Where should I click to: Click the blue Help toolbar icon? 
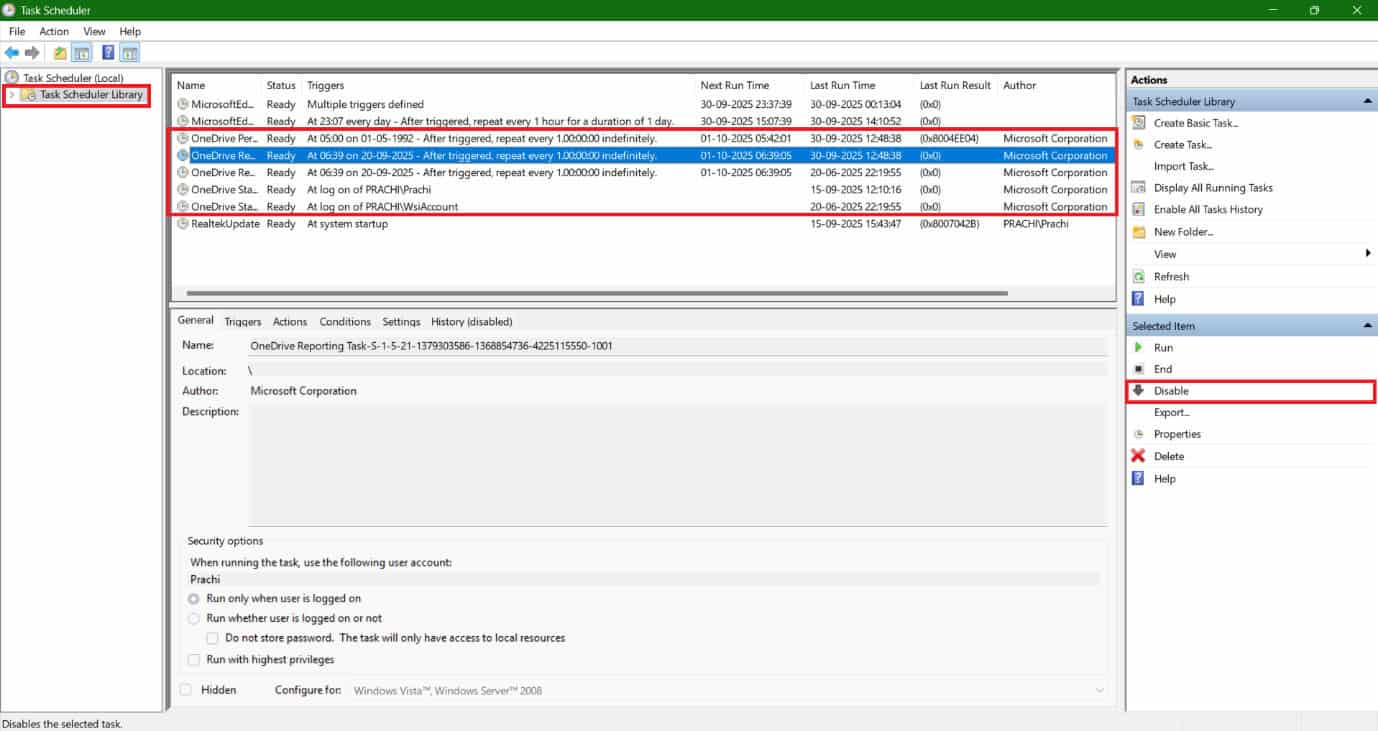click(x=108, y=53)
